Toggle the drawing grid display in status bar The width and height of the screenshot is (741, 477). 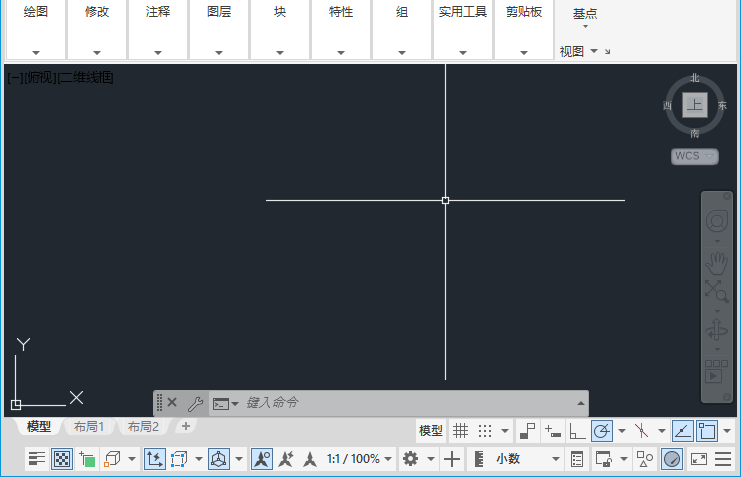pos(460,431)
